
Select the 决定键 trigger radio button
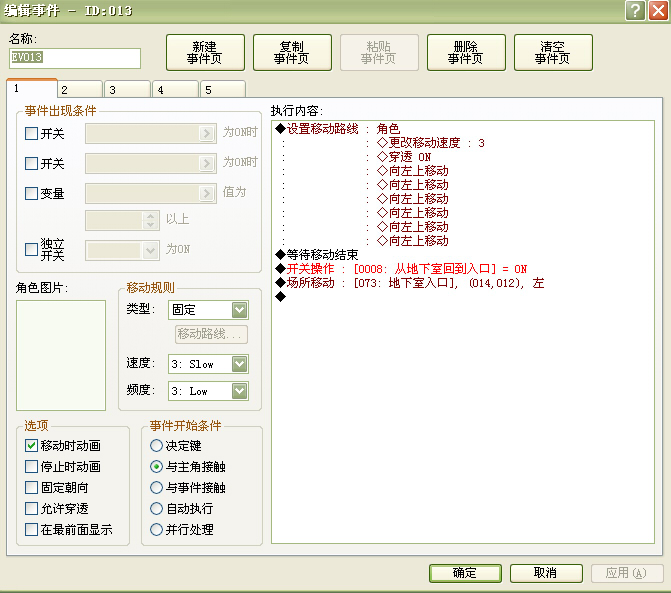pyautogui.click(x=157, y=445)
